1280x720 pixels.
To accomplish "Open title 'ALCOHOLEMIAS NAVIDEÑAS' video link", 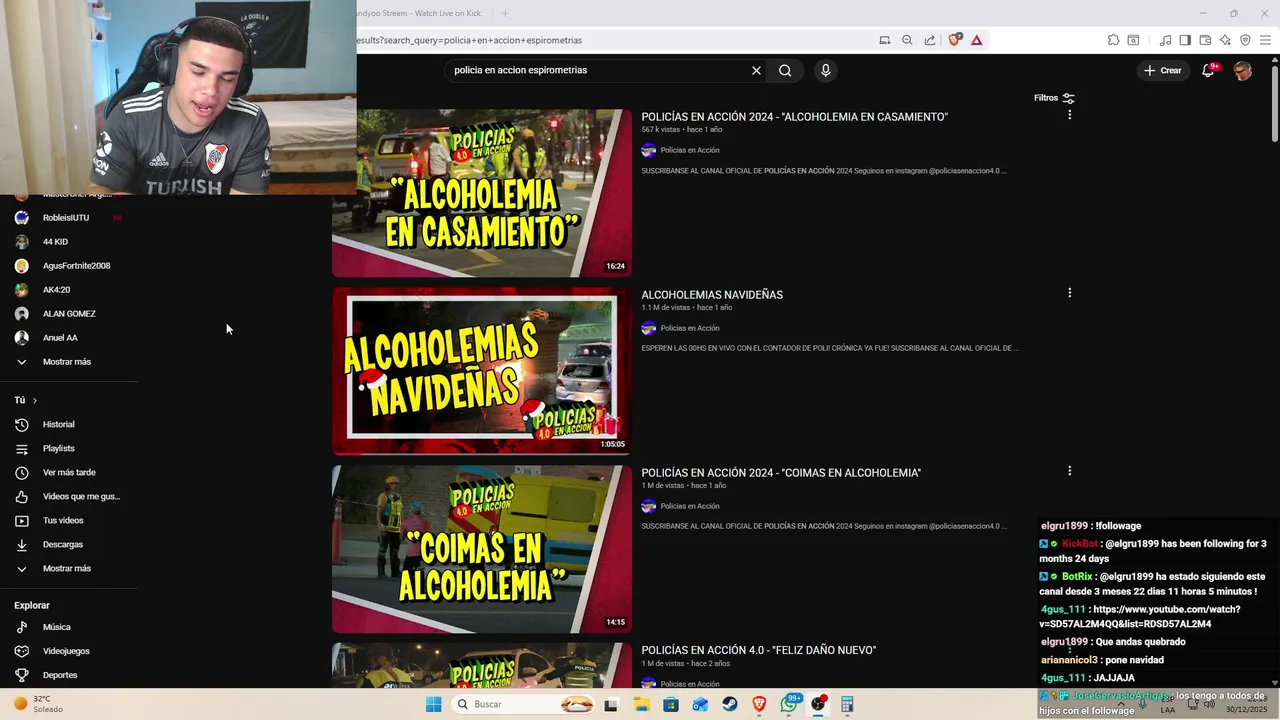I will pos(712,295).
